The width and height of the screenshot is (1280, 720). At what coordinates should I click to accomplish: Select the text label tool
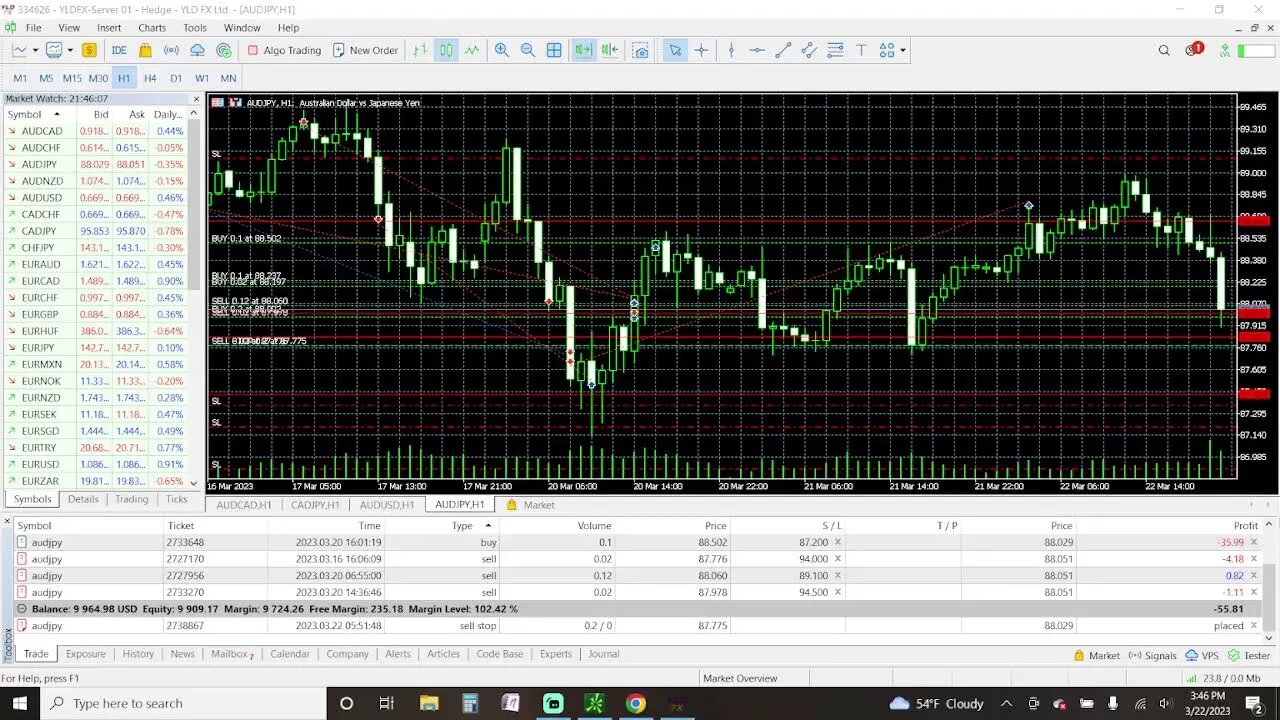click(x=861, y=50)
